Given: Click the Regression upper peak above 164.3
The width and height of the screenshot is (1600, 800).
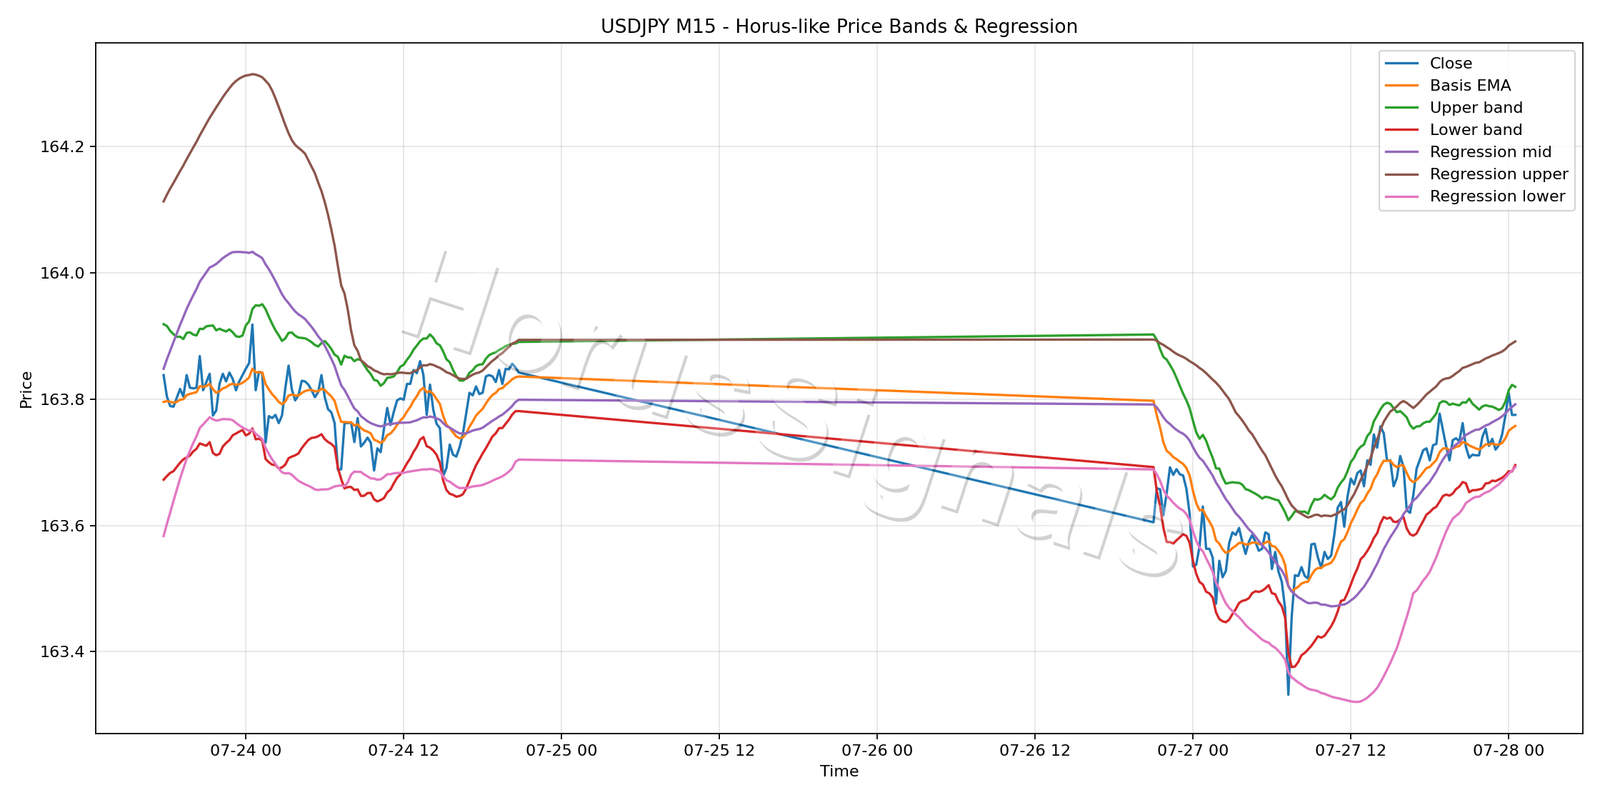Looking at the screenshot, I should (253, 74).
